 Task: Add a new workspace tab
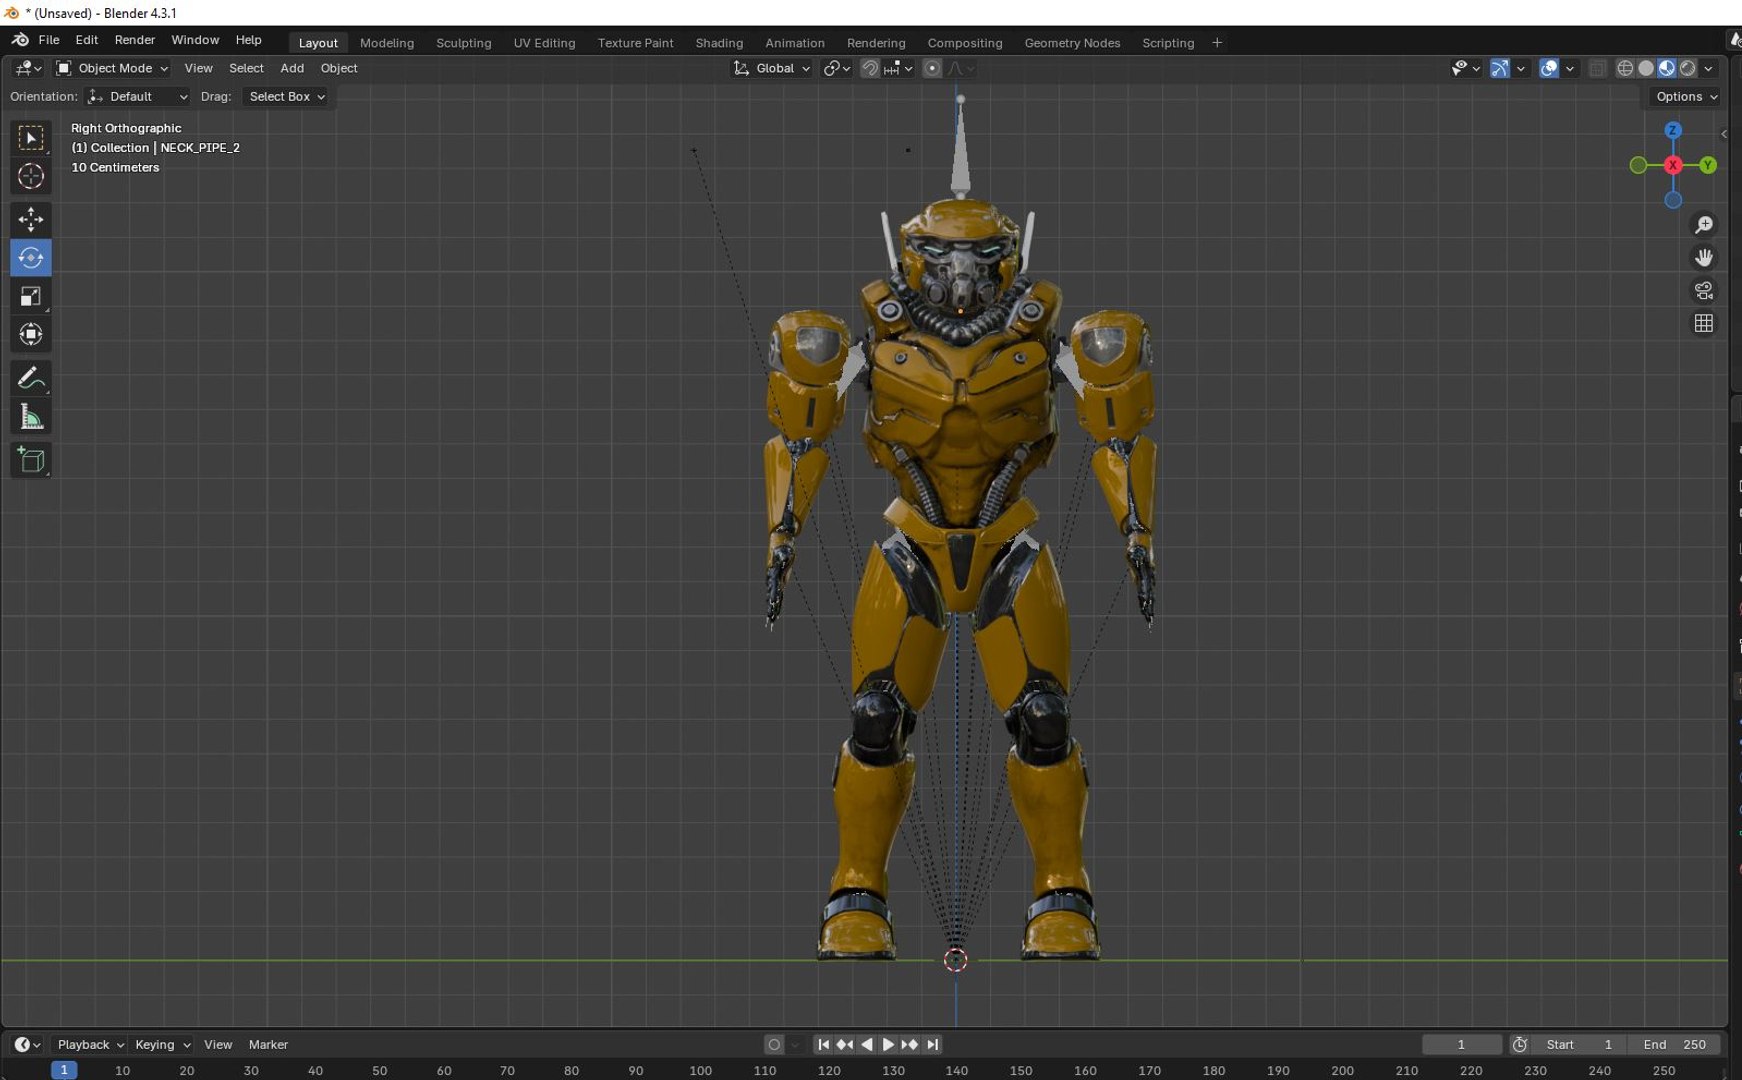click(1217, 43)
